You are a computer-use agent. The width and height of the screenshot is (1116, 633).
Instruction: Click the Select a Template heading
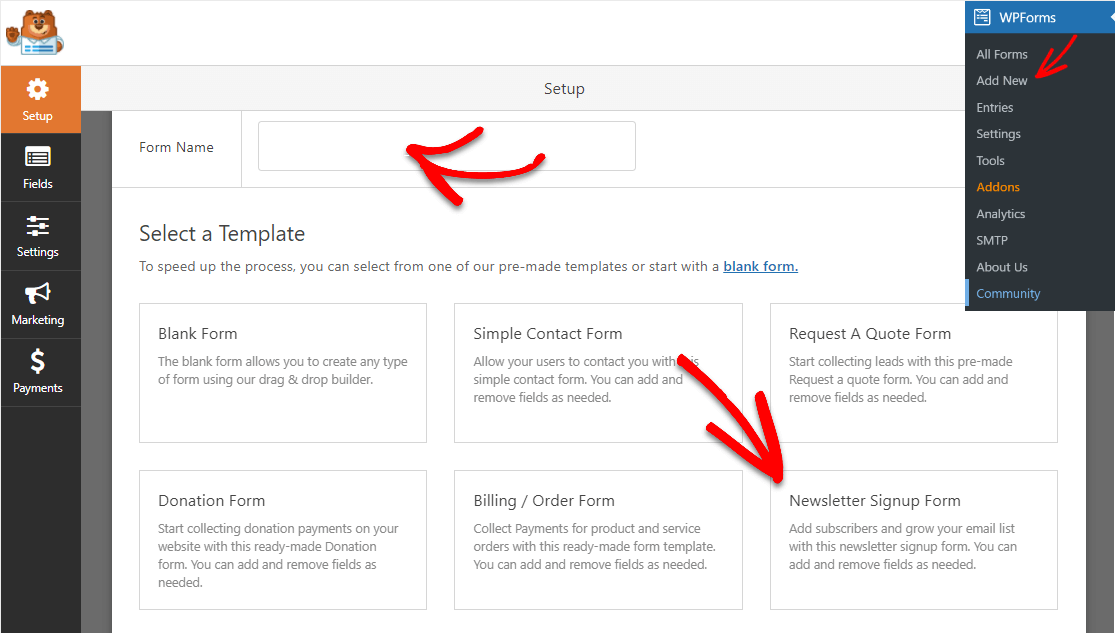222,234
